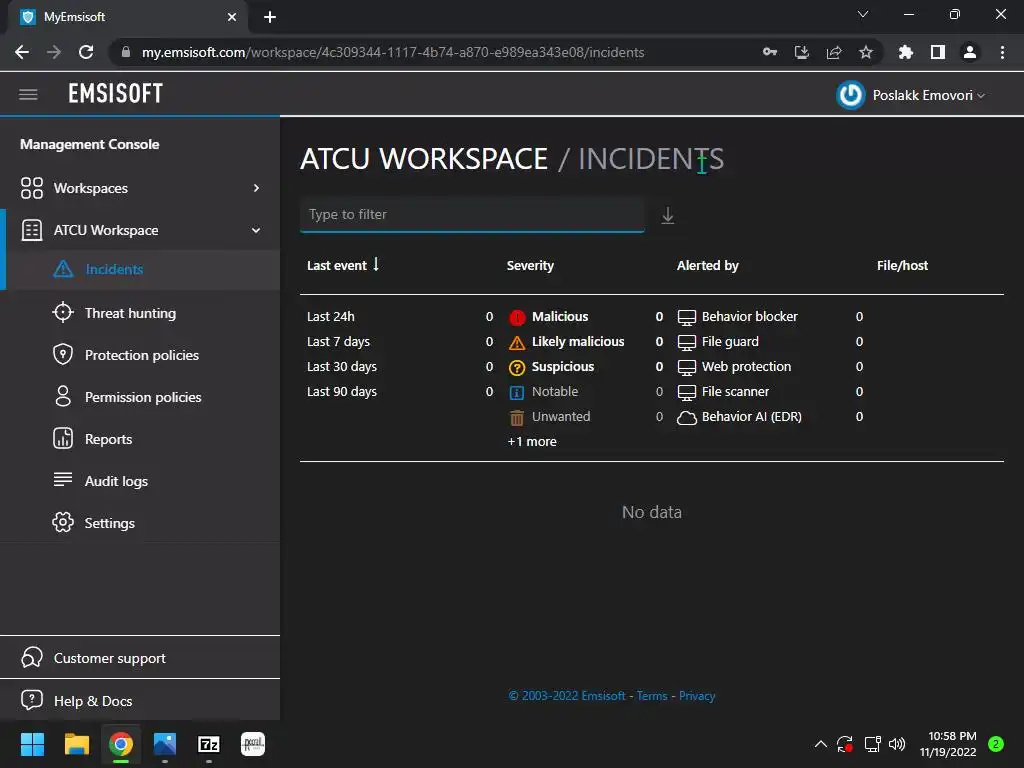Open a new Chrome tab
Viewport: 1024px width, 768px height.
coord(270,17)
